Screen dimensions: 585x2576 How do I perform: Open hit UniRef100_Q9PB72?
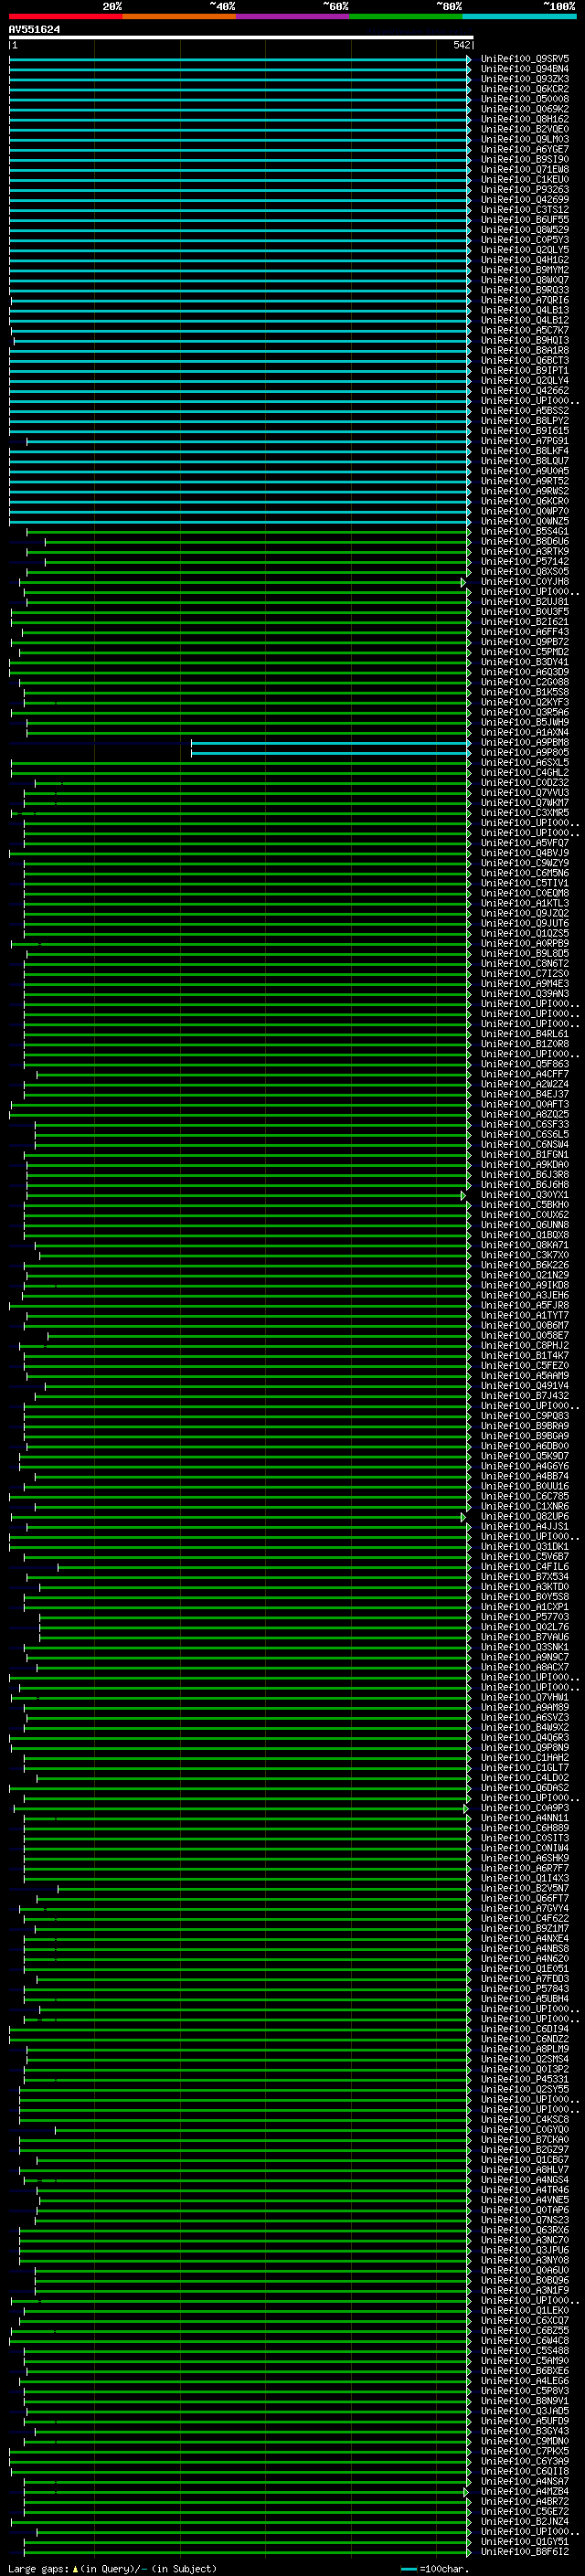524,642
